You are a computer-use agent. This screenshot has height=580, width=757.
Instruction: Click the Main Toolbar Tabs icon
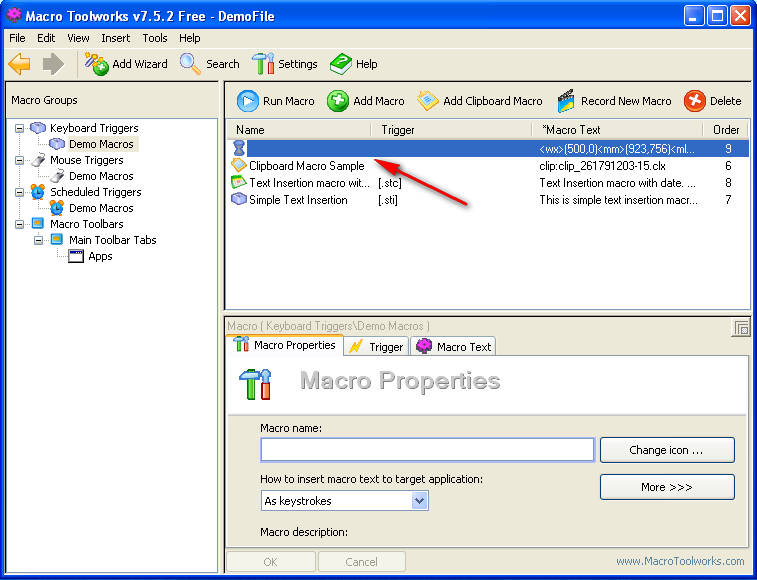click(x=56, y=240)
